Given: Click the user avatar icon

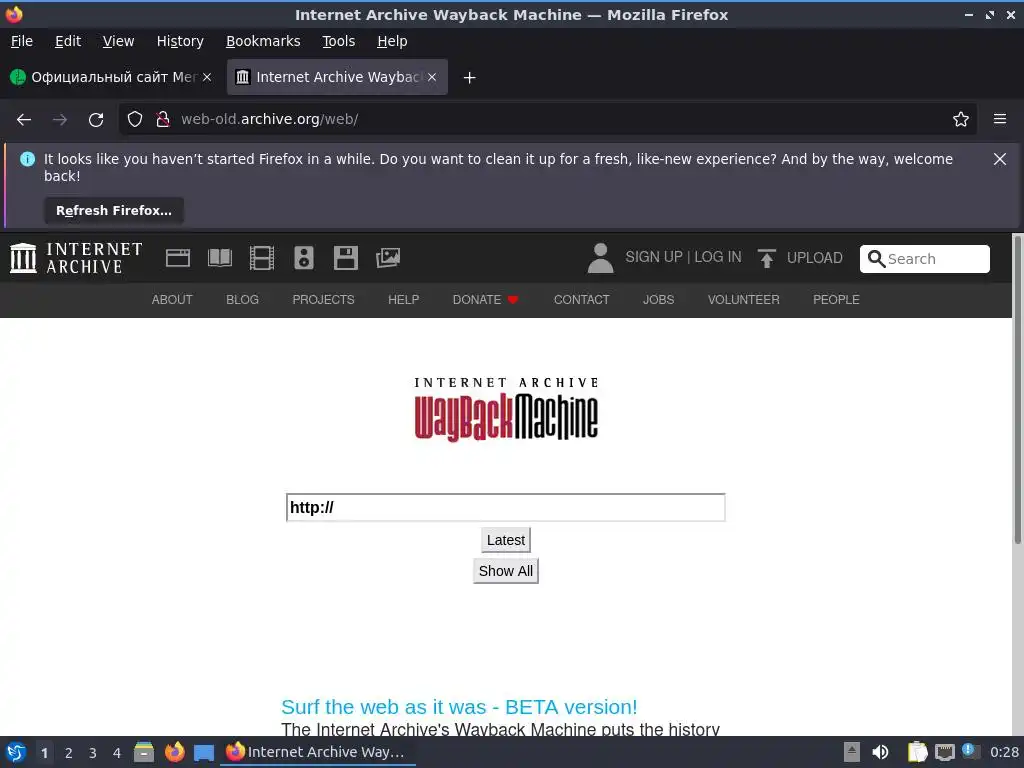Looking at the screenshot, I should coord(600,258).
